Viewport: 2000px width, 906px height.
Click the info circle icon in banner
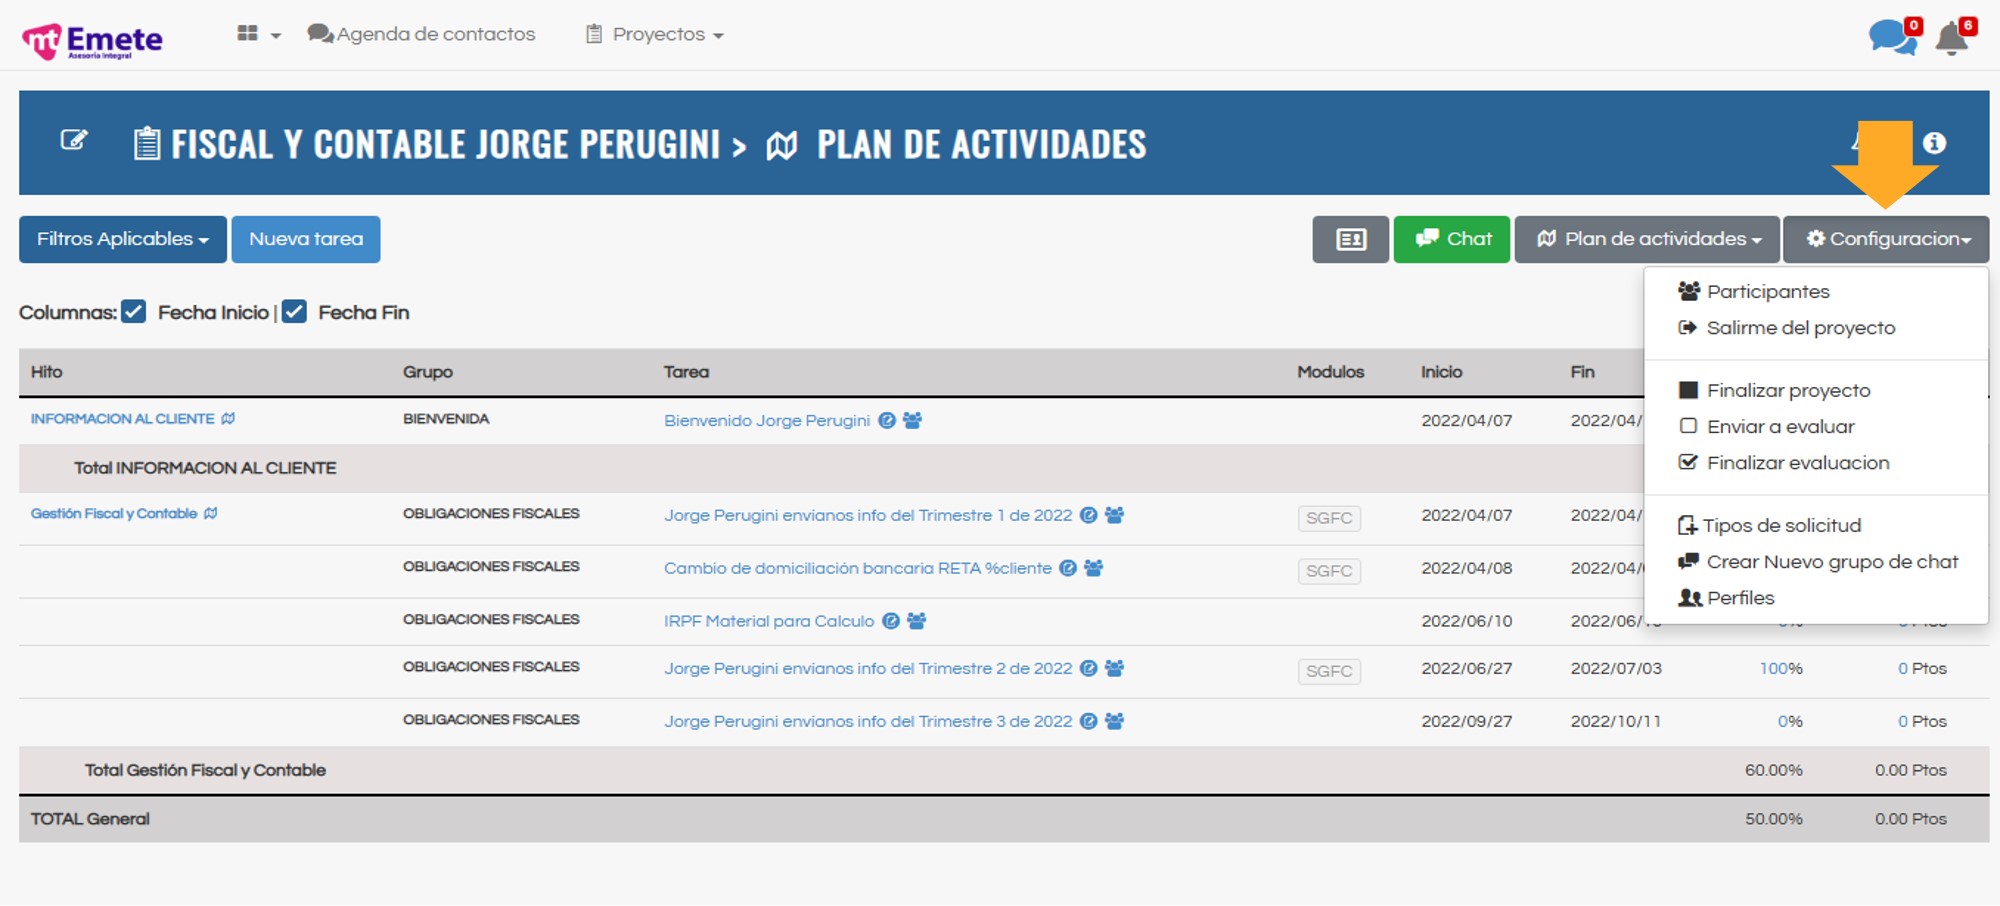point(1934,143)
